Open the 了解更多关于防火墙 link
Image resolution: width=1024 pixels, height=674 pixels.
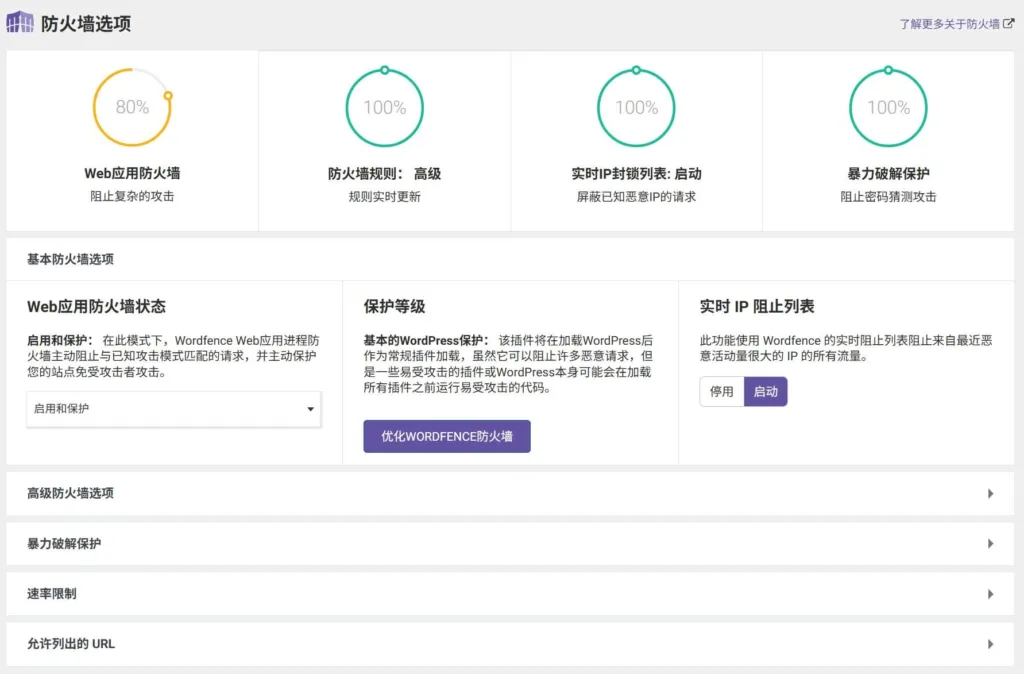pos(951,20)
